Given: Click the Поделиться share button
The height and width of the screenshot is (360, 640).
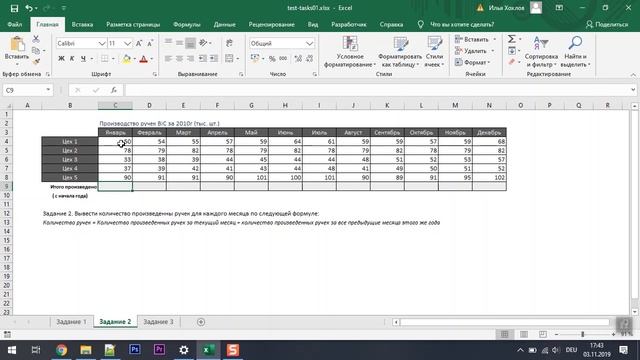Looking at the screenshot, I should (x=607, y=24).
